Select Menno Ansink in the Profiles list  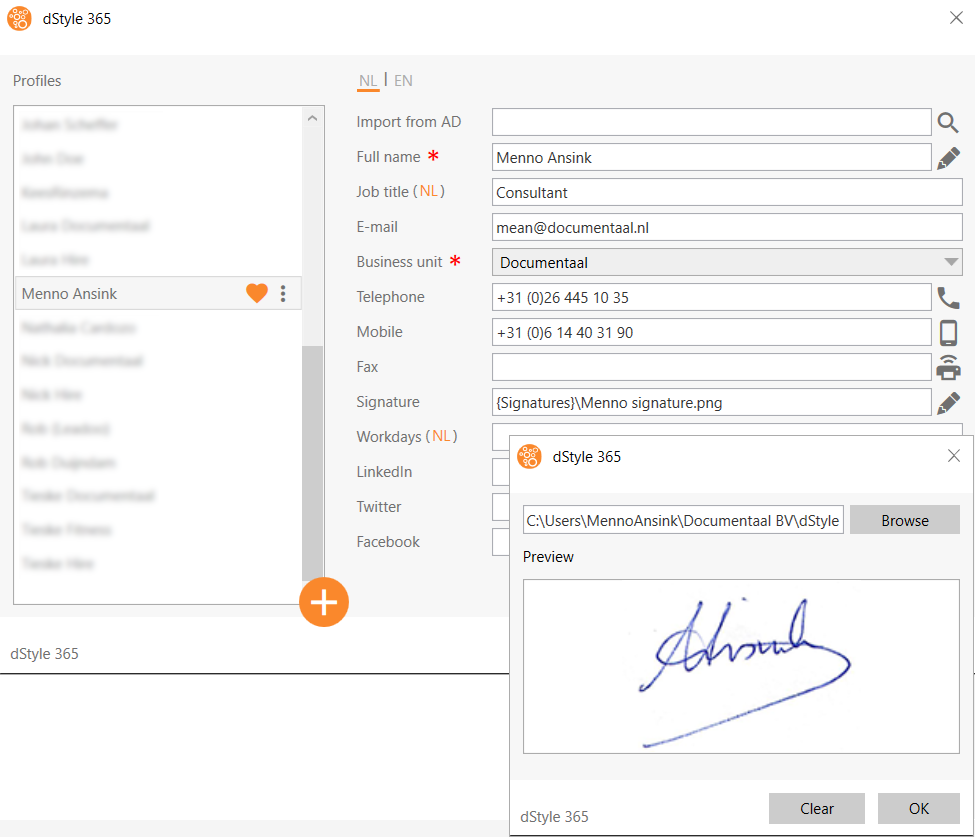[158, 294]
